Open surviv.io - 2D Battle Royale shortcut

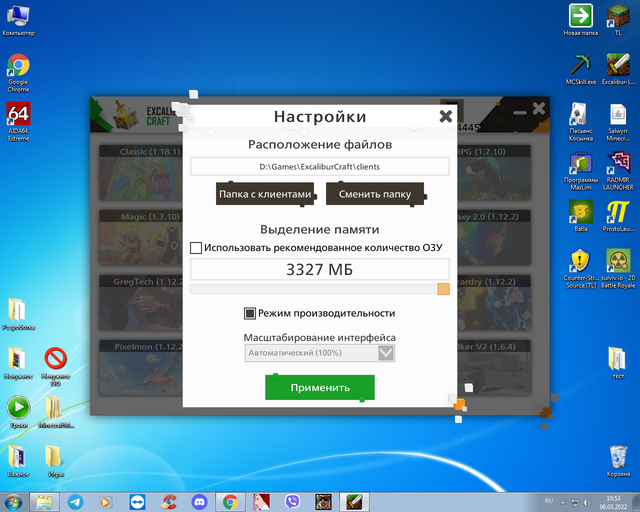pyautogui.click(x=618, y=269)
